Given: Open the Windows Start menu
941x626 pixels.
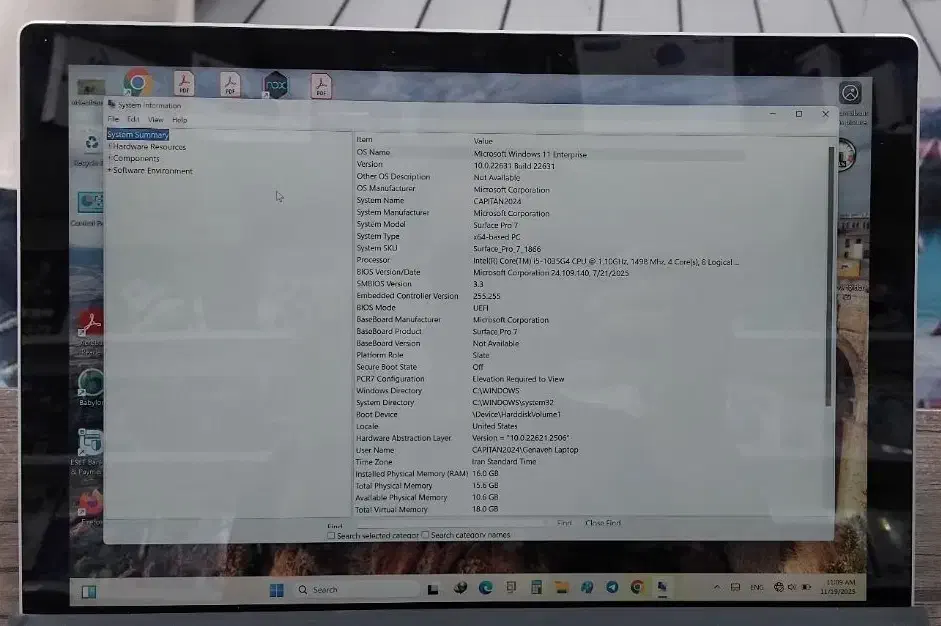Looking at the screenshot, I should pos(277,590).
